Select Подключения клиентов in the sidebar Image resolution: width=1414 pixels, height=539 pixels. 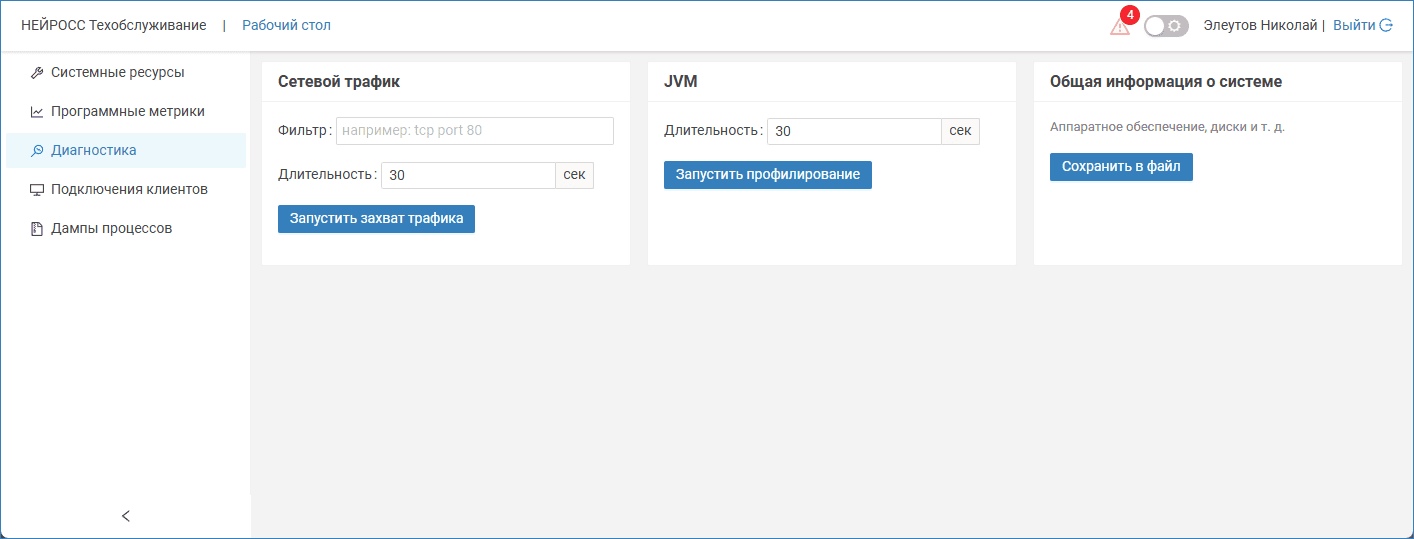(129, 190)
